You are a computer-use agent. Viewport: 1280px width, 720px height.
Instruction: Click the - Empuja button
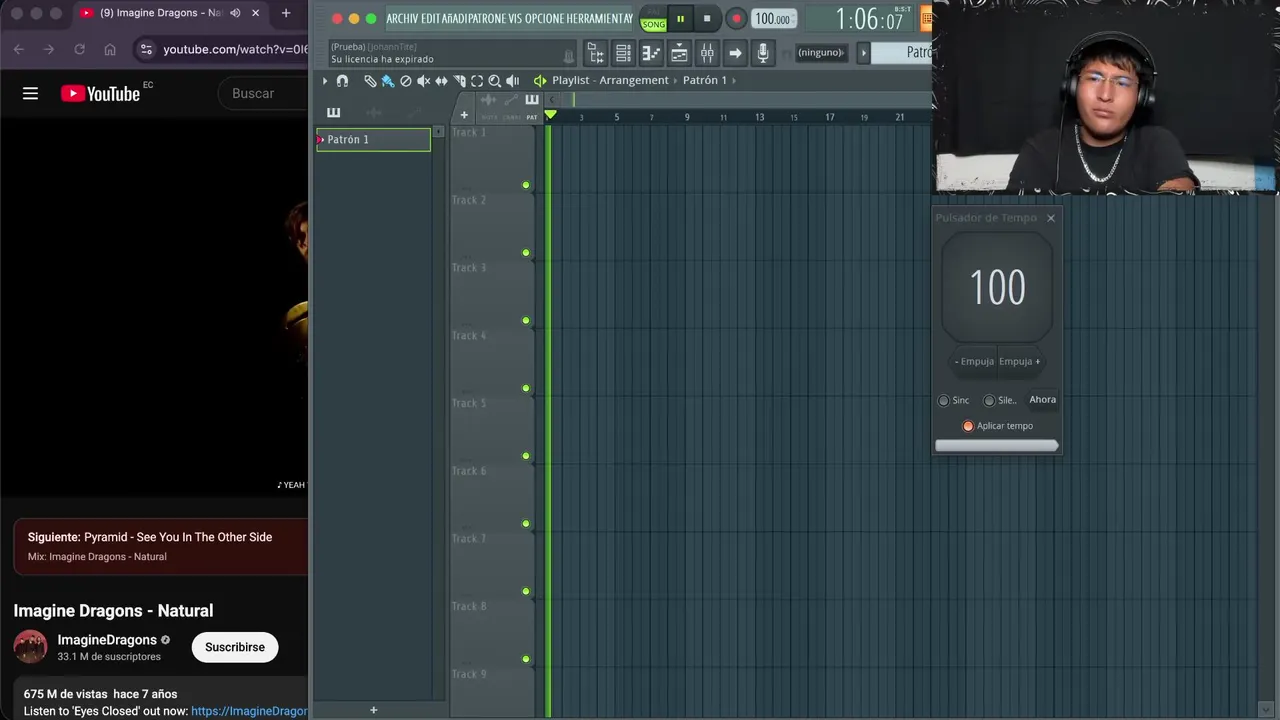click(x=974, y=362)
